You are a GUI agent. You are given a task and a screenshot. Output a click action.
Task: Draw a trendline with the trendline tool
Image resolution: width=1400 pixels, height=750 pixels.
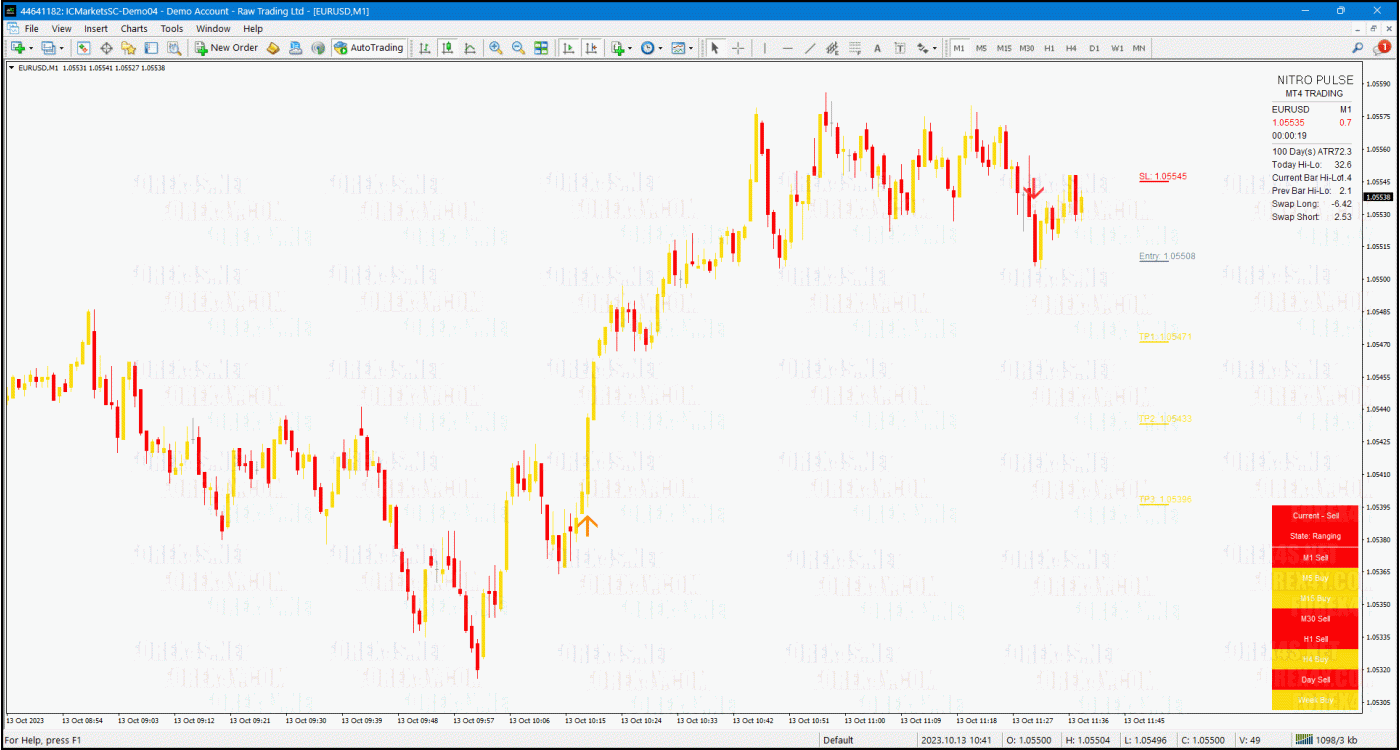pos(810,48)
